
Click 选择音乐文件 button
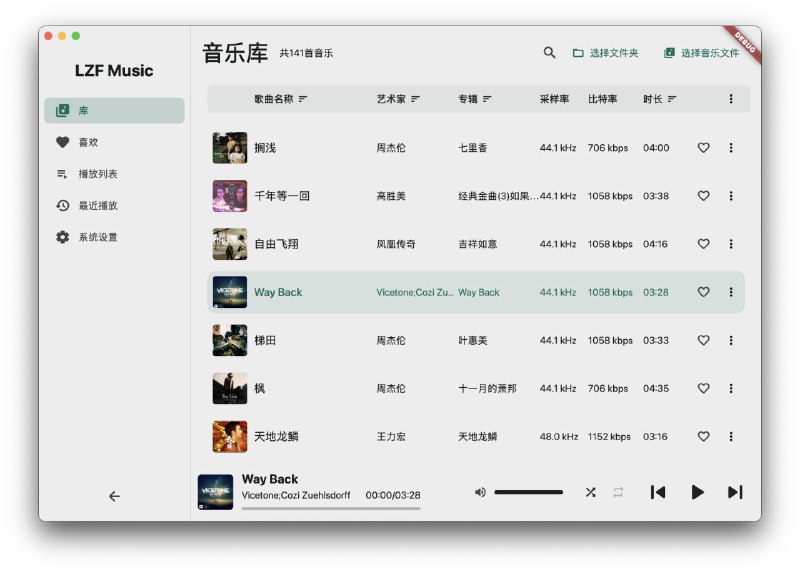(701, 53)
